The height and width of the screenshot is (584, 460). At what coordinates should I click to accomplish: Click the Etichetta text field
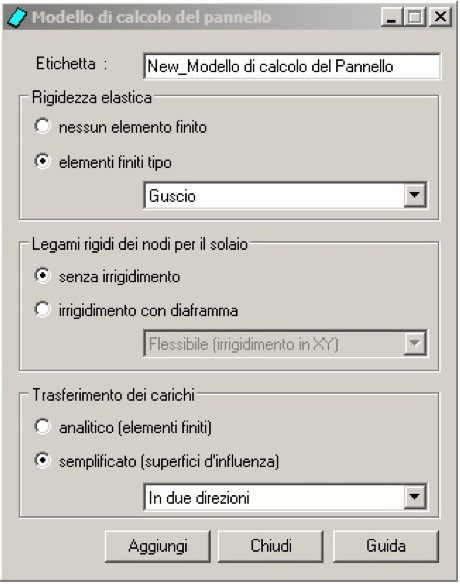(x=292, y=66)
